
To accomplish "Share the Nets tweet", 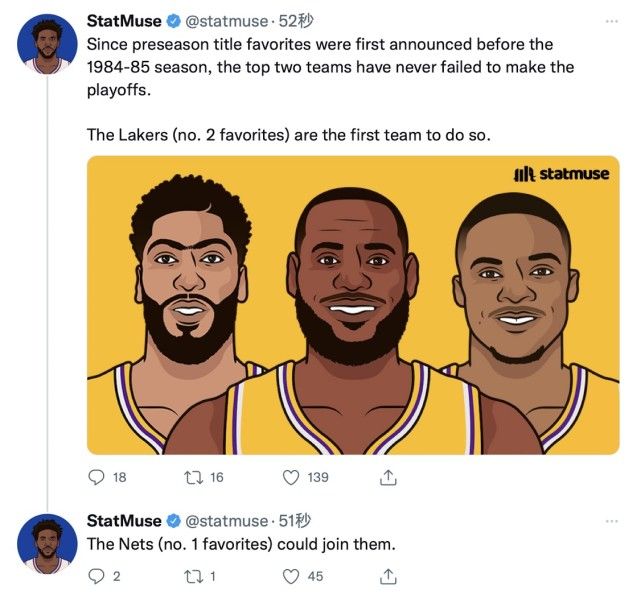I will click(x=388, y=575).
